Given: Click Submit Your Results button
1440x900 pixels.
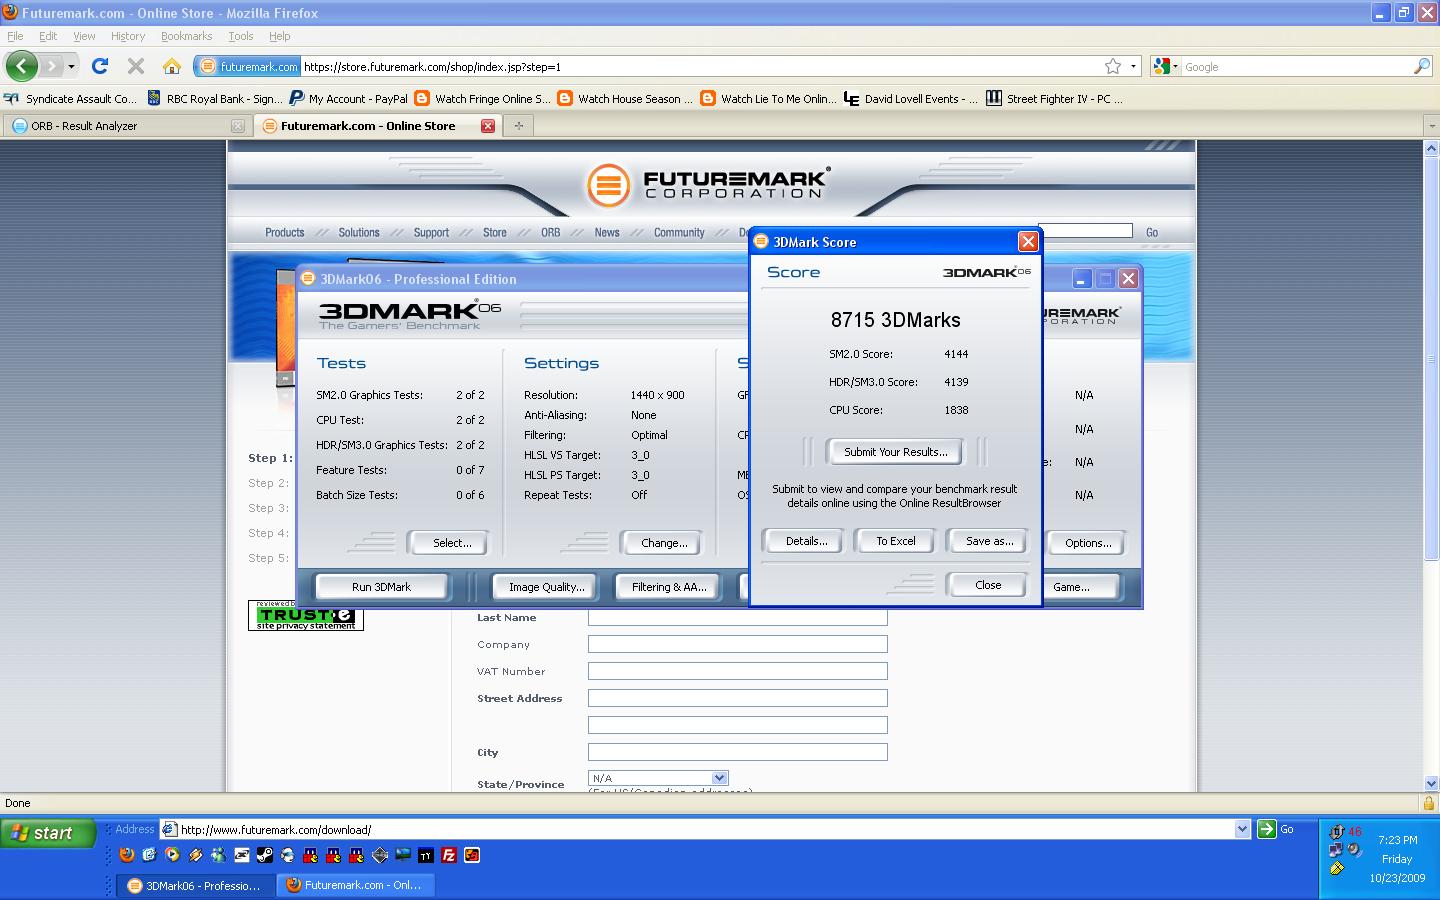Looking at the screenshot, I should (895, 452).
